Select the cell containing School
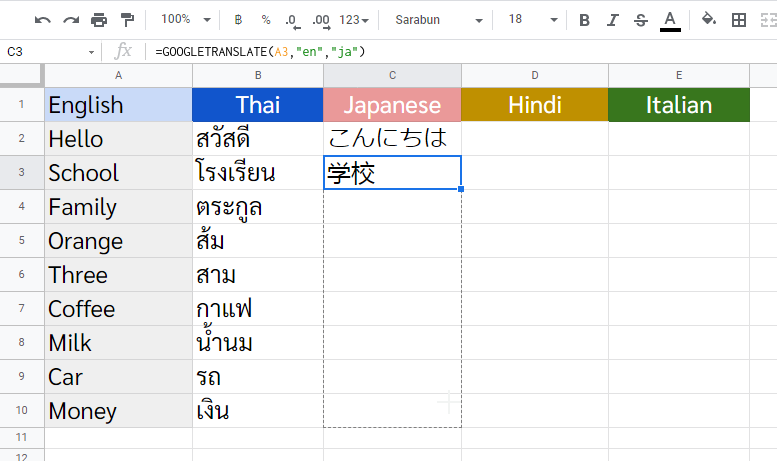The height and width of the screenshot is (461, 777). click(x=118, y=173)
